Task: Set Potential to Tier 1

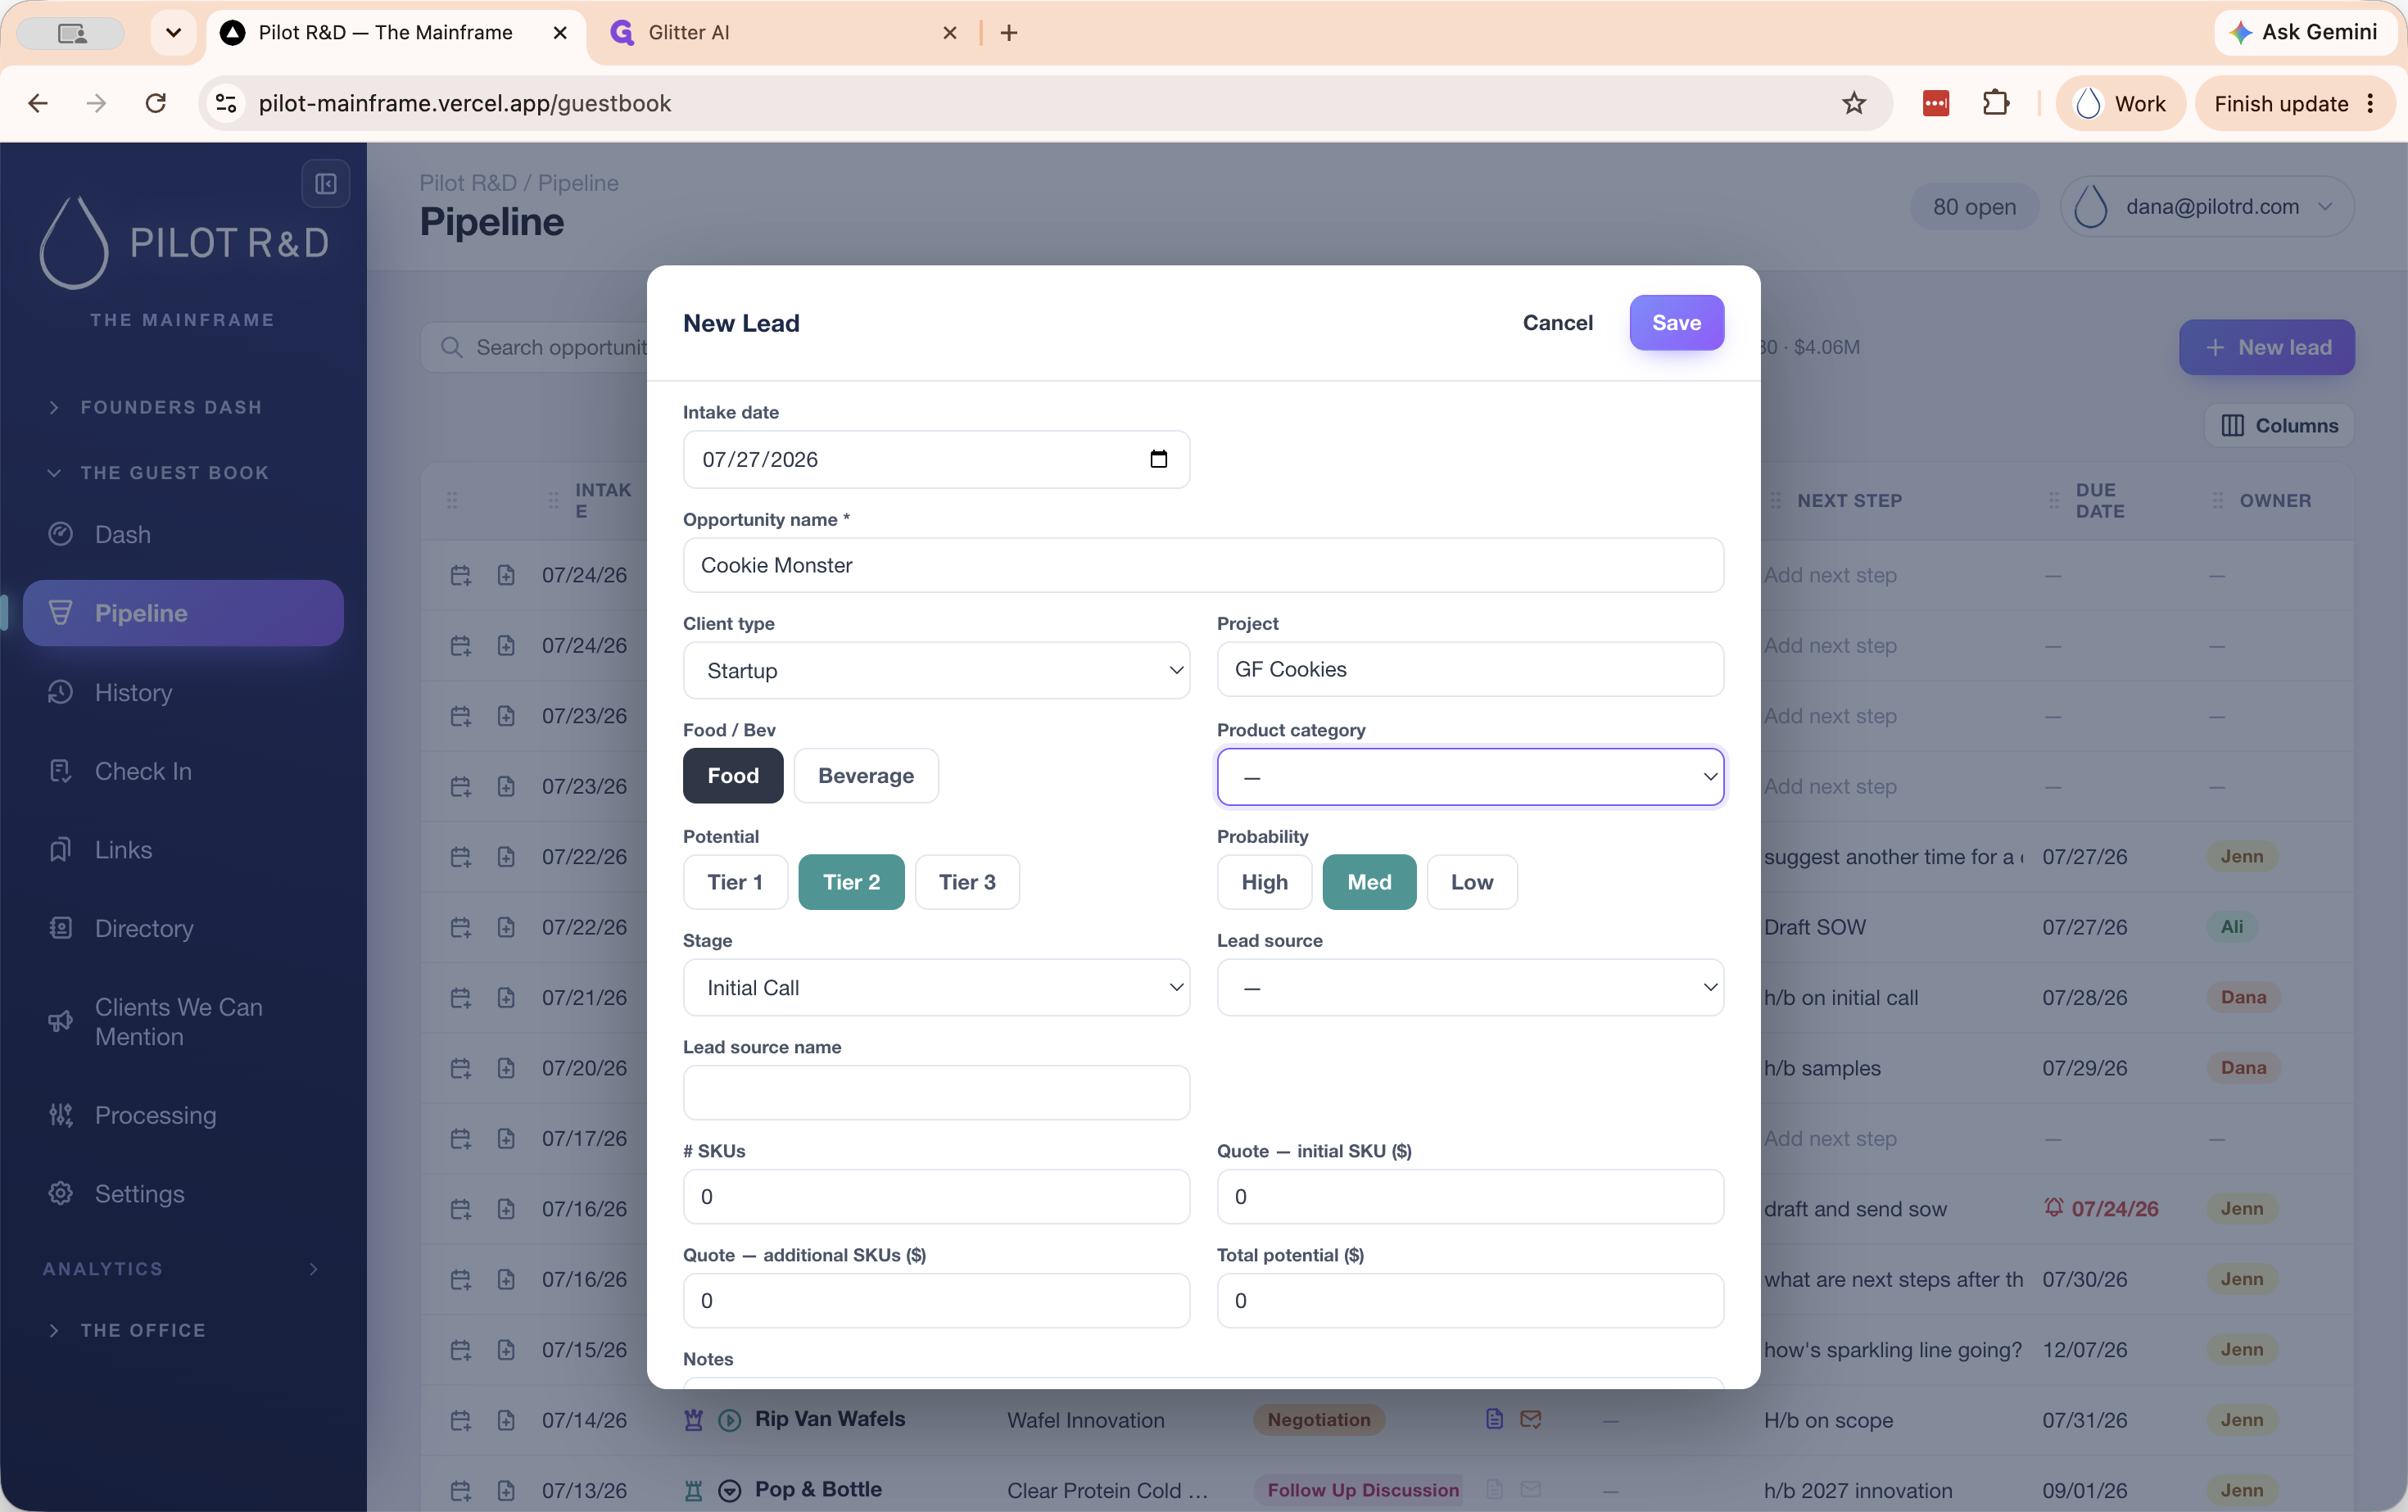Action: tap(735, 882)
